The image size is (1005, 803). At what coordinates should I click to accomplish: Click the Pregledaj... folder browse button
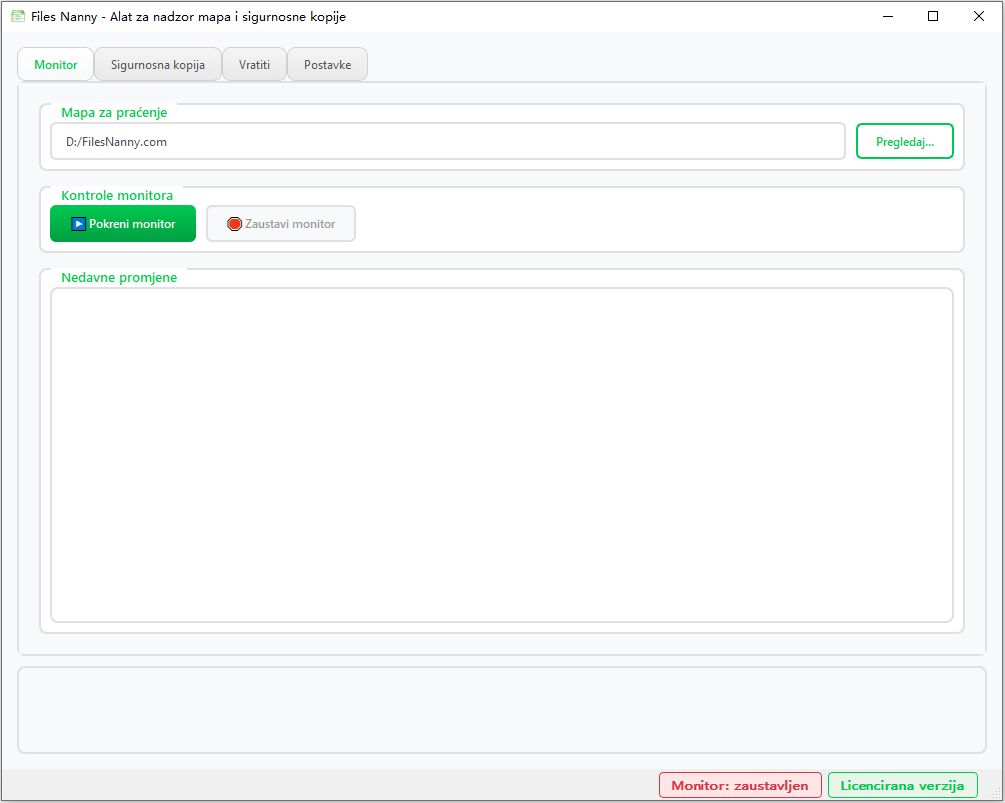click(x=904, y=140)
